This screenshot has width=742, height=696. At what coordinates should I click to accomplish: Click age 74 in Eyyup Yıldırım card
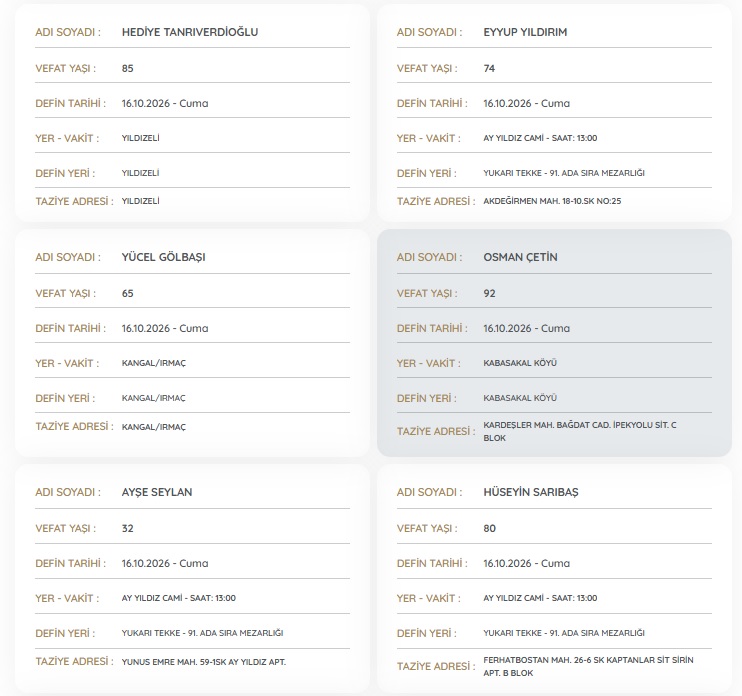tap(489, 69)
